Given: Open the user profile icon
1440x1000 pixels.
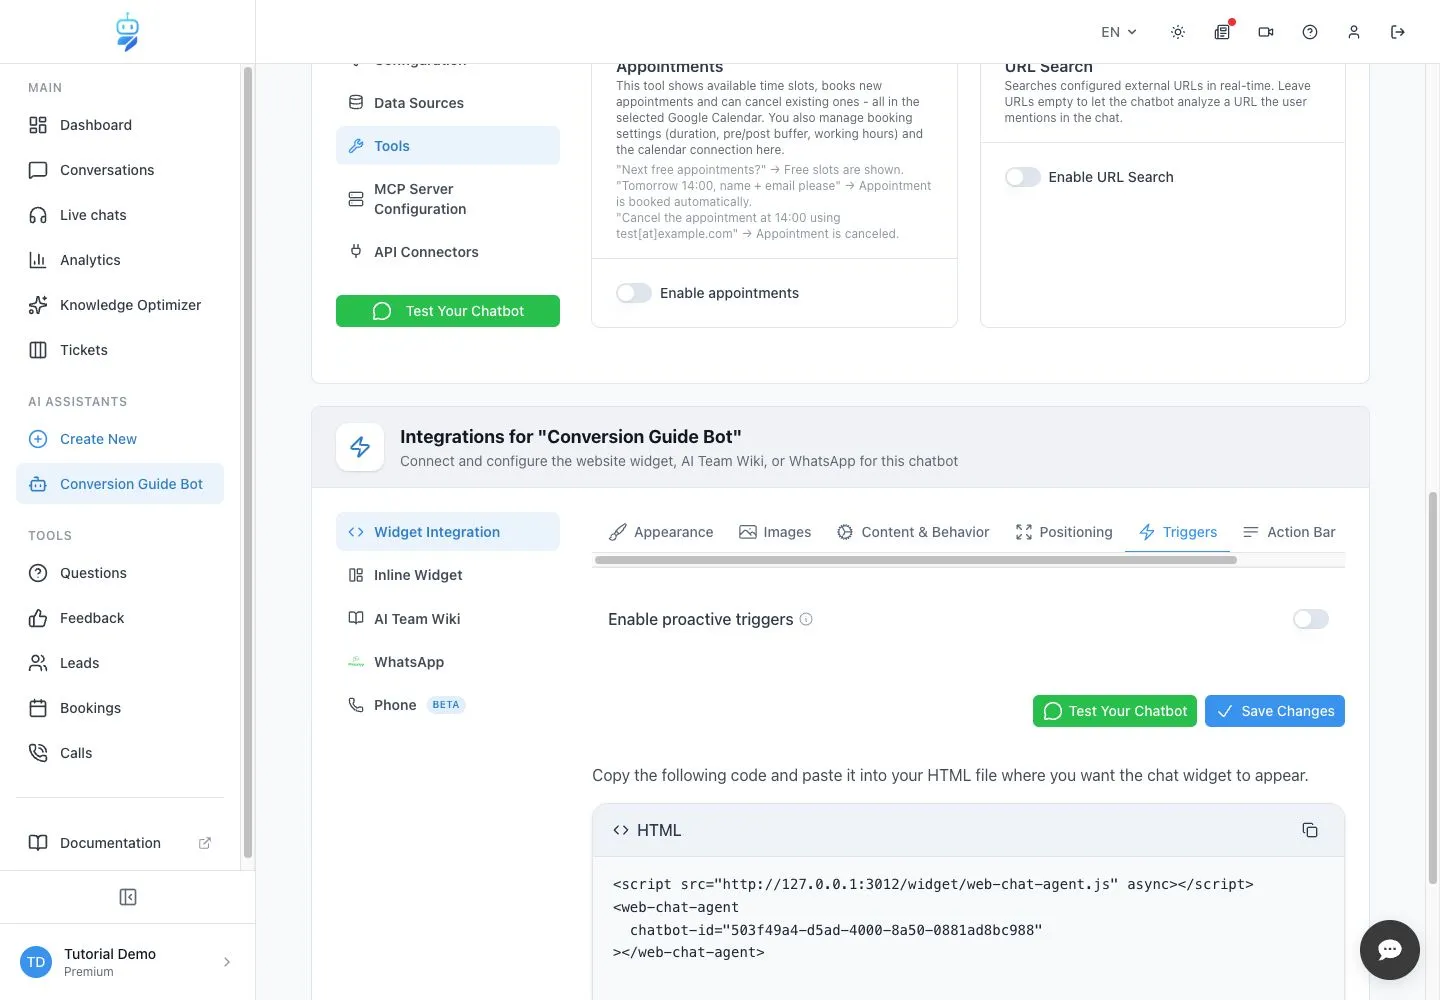Looking at the screenshot, I should click(x=1354, y=32).
